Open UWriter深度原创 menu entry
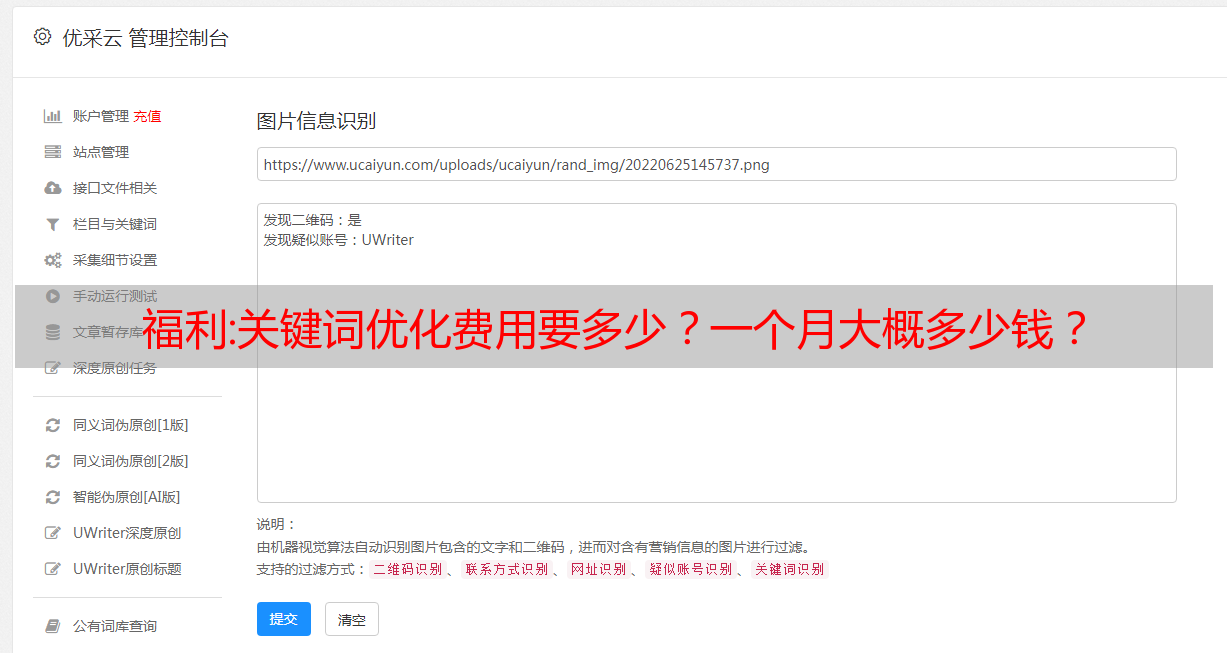 coord(127,533)
